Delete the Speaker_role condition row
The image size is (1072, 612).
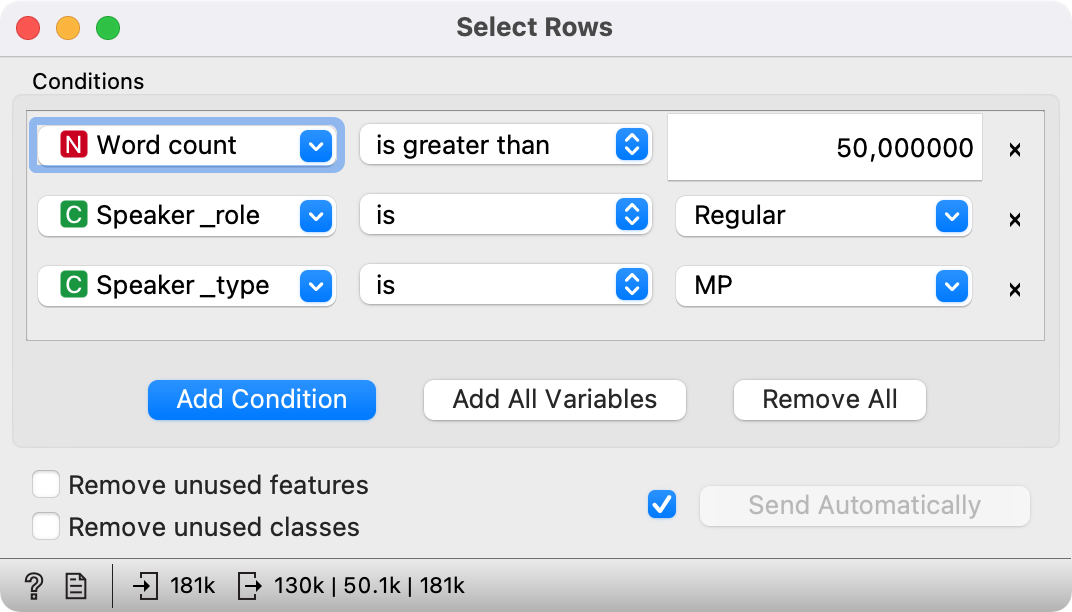(x=1014, y=220)
